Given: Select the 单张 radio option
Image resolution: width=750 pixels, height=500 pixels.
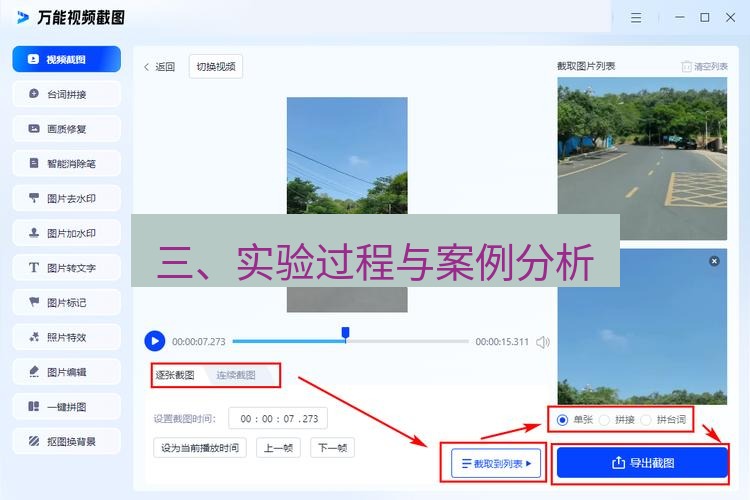Looking at the screenshot, I should pos(562,420).
